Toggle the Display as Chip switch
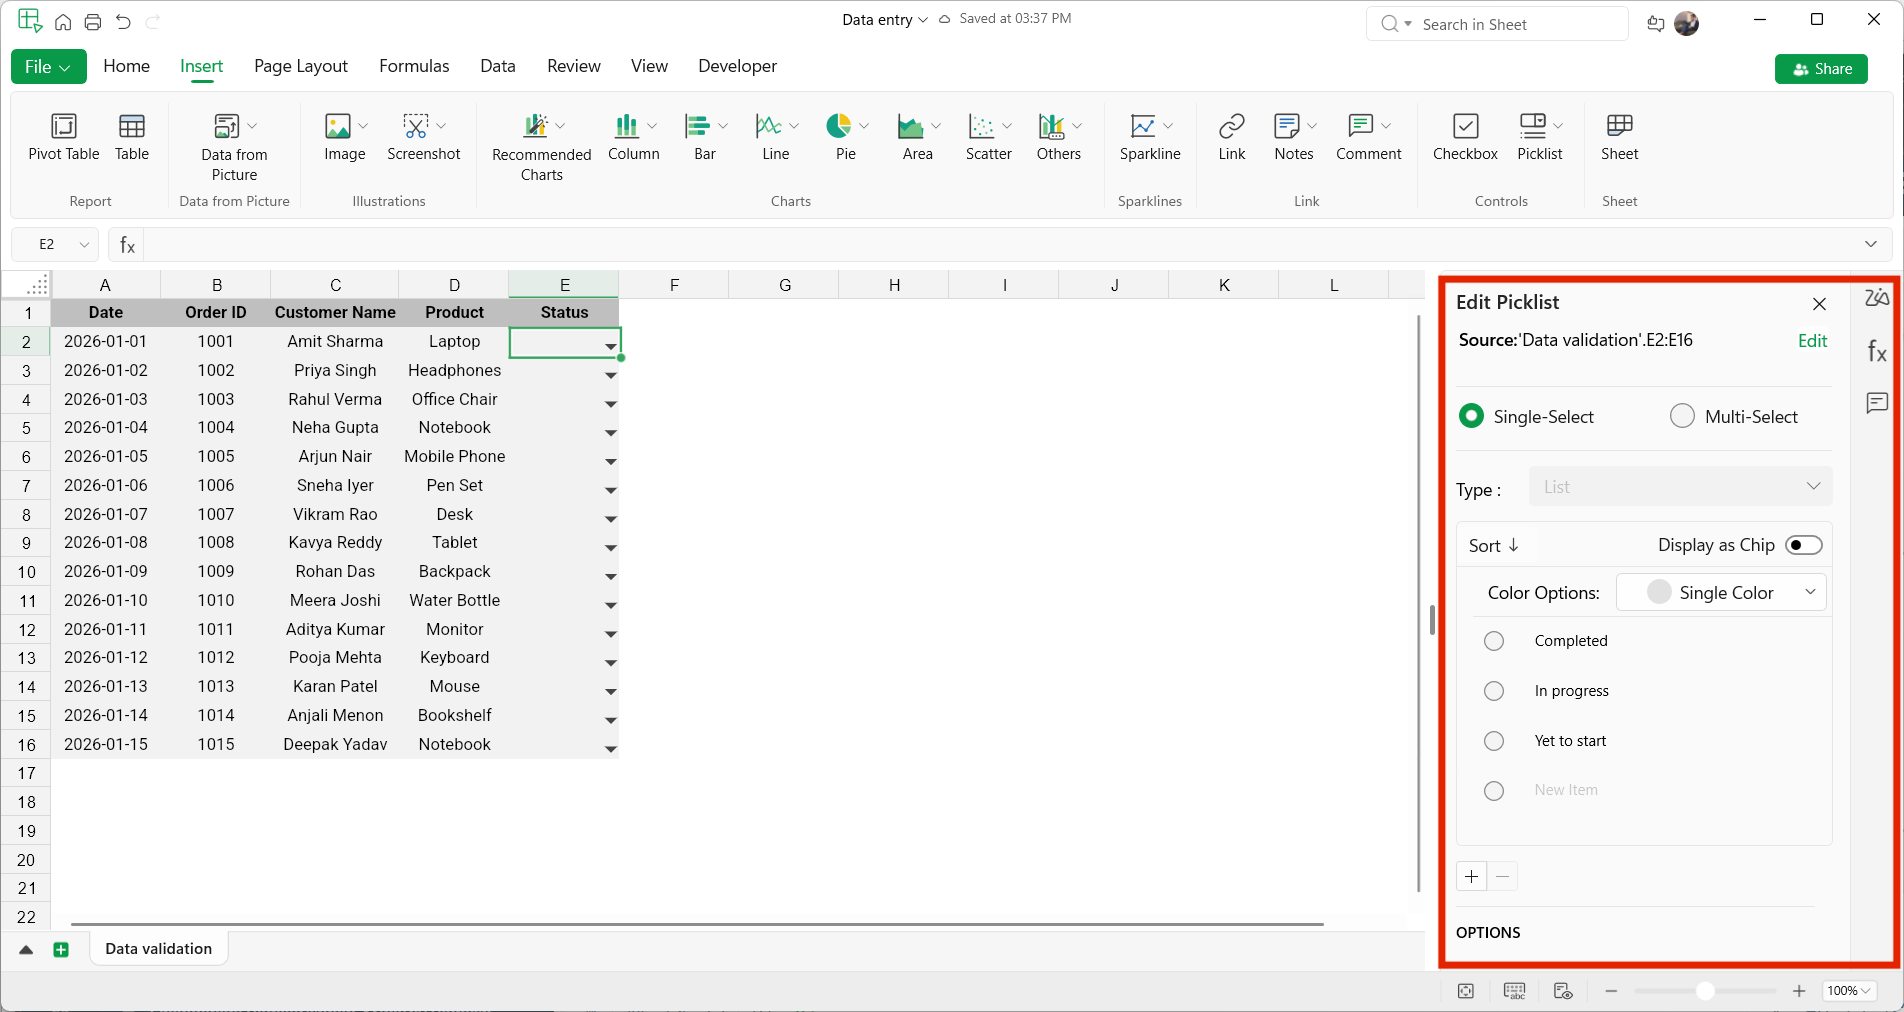 1804,545
